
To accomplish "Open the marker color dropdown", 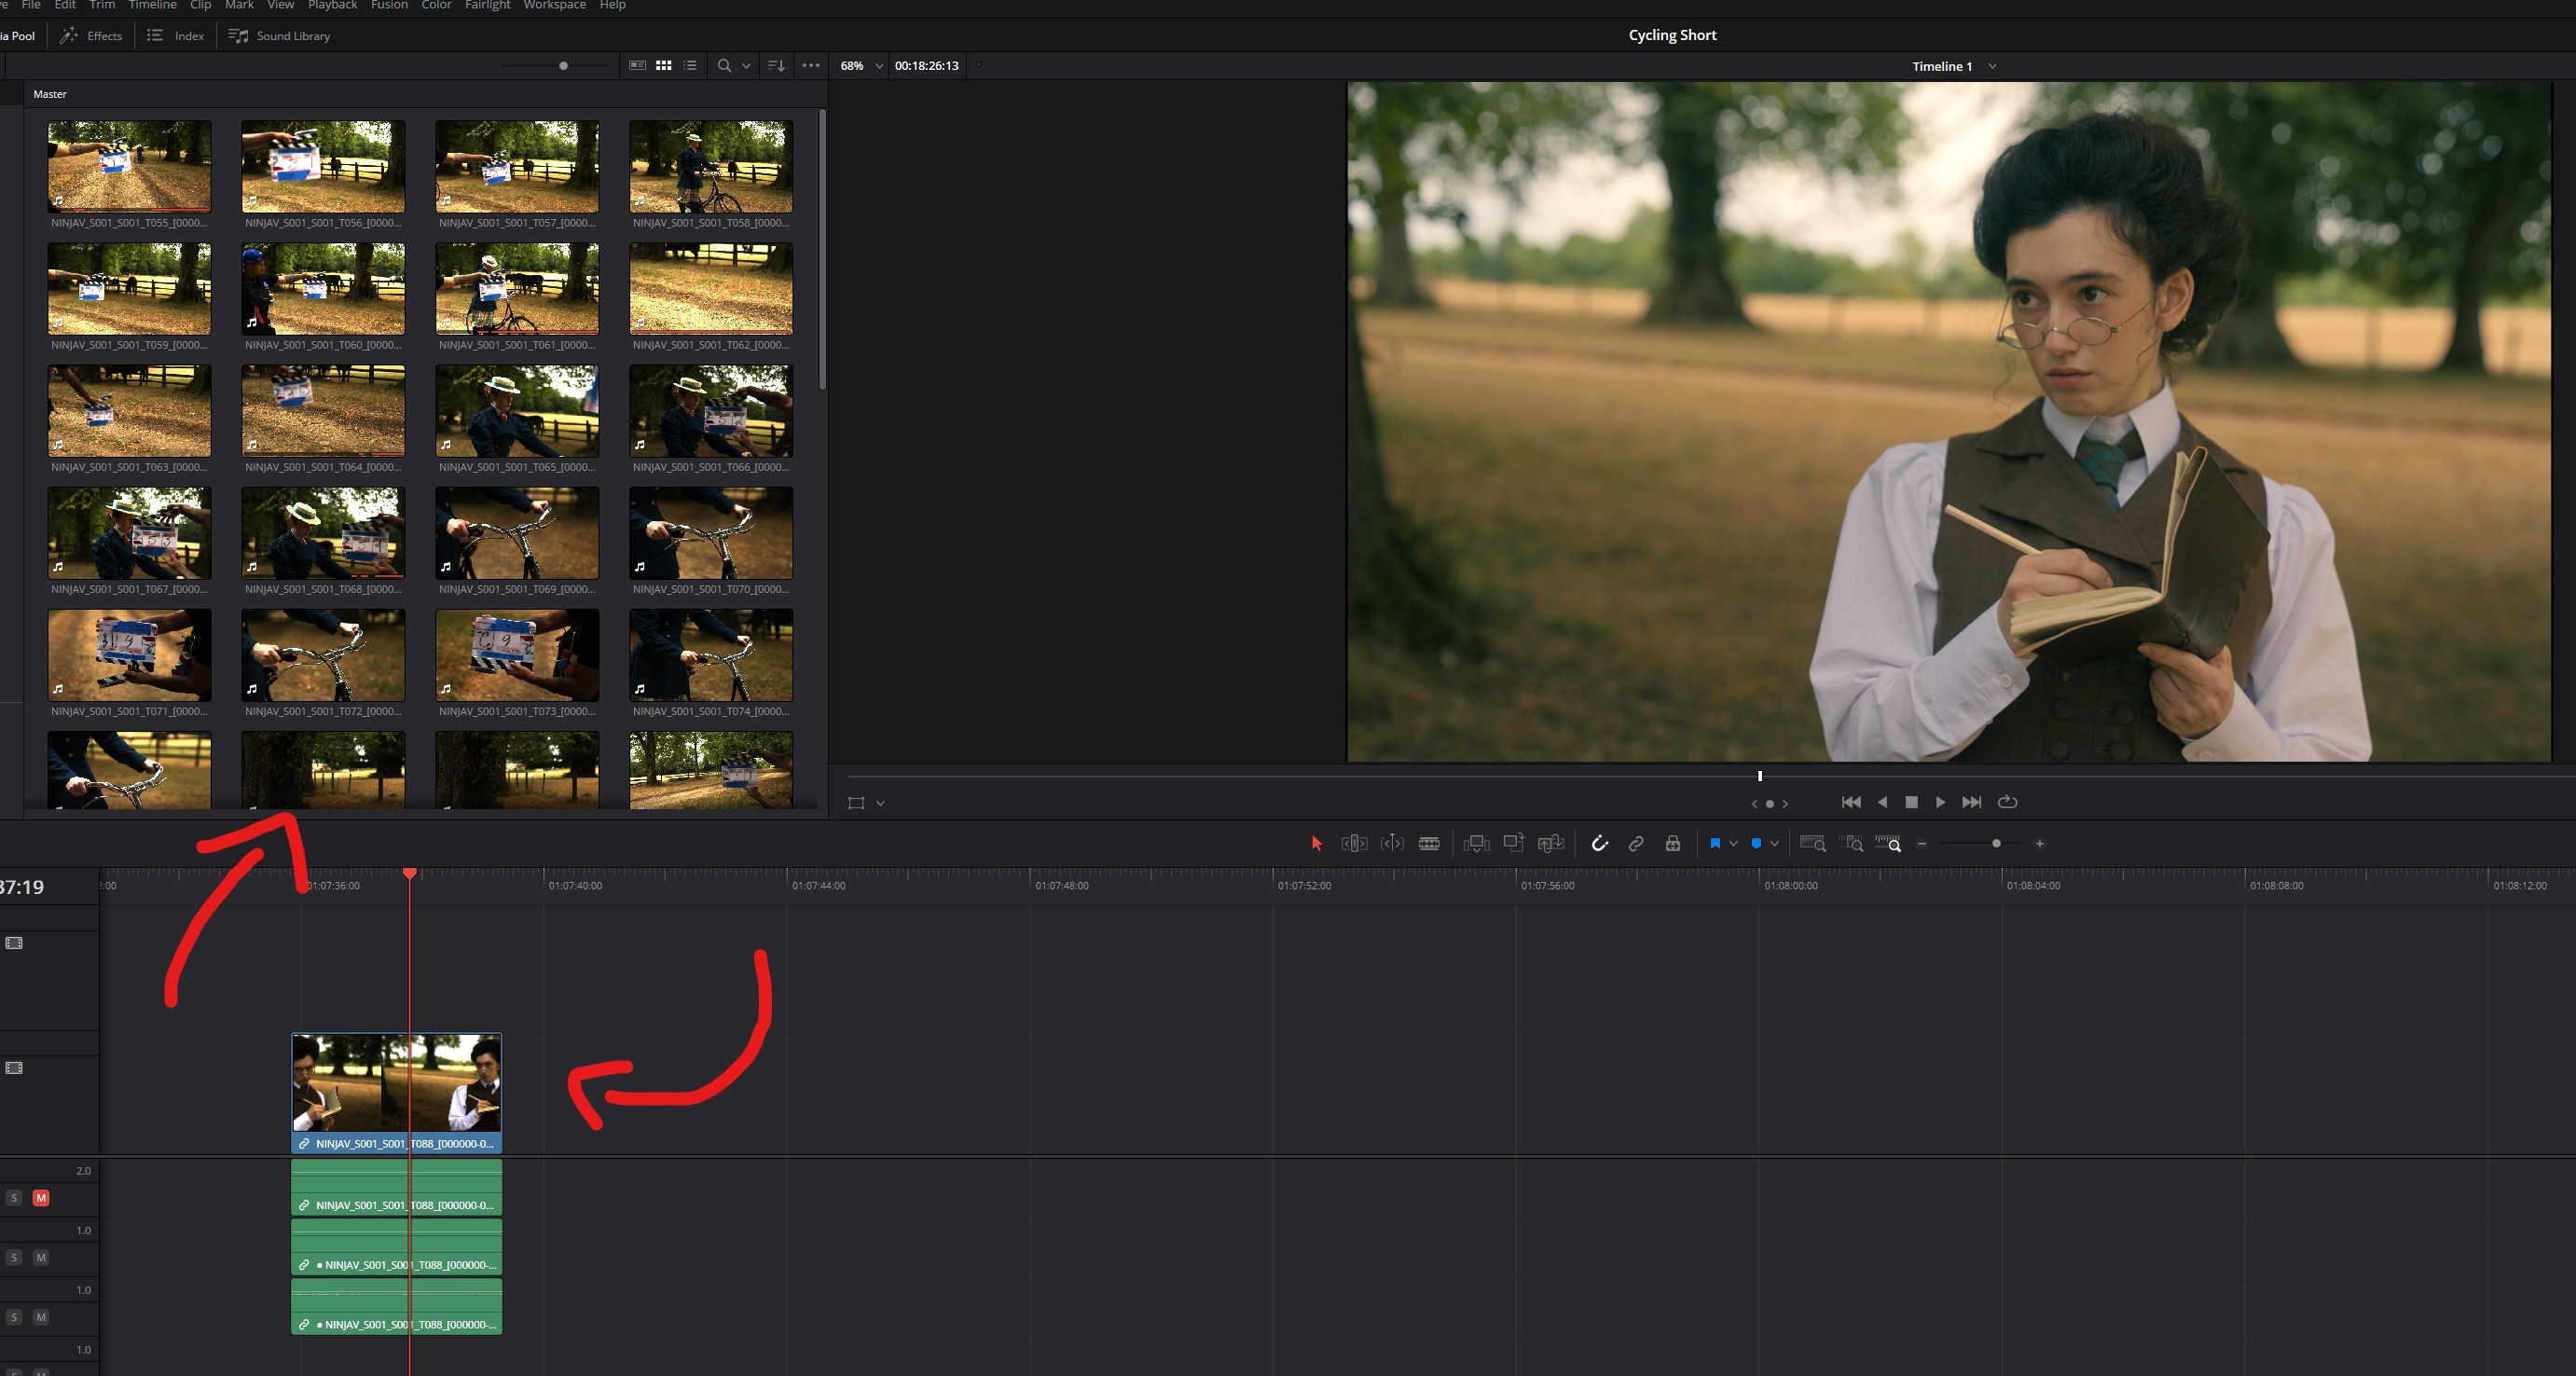I will [x=1775, y=844].
